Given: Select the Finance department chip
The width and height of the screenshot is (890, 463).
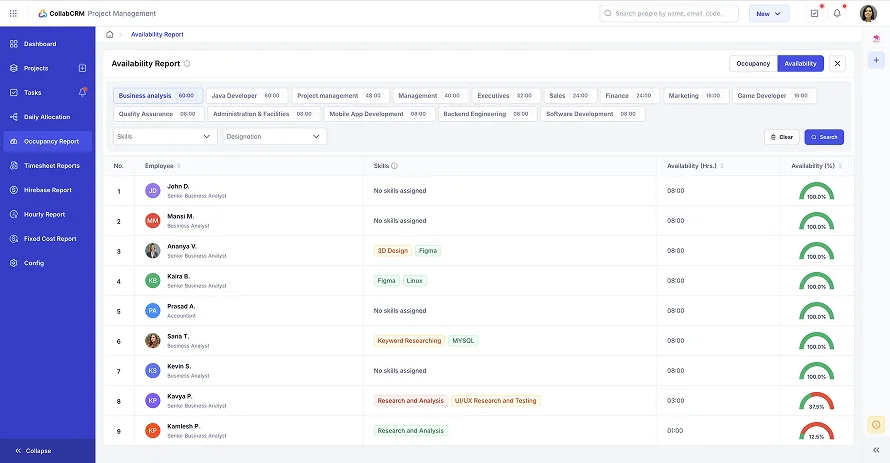Looking at the screenshot, I should (x=629, y=96).
